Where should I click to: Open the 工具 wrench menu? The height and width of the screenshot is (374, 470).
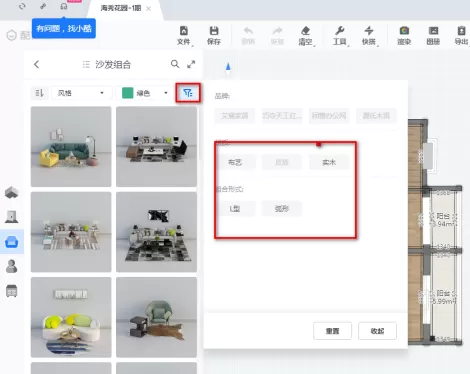click(340, 36)
